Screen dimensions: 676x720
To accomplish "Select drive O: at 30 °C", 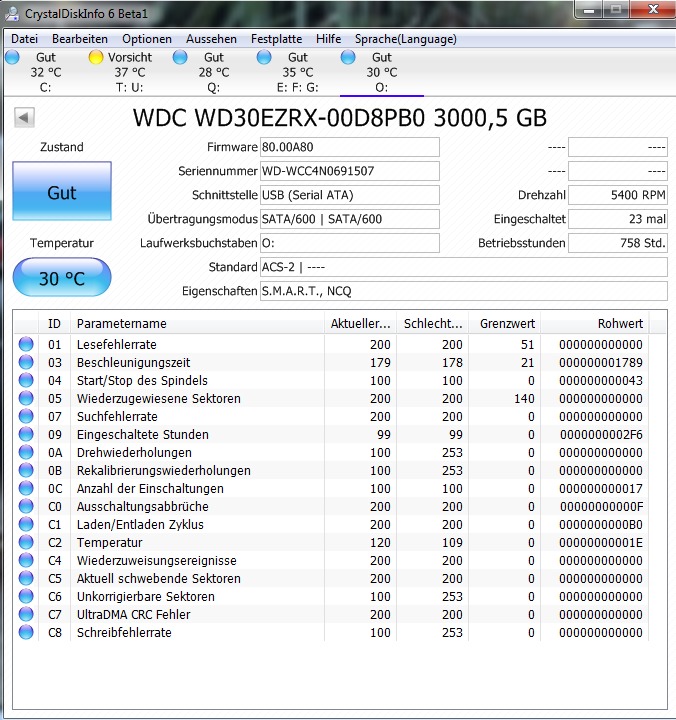I will click(382, 72).
